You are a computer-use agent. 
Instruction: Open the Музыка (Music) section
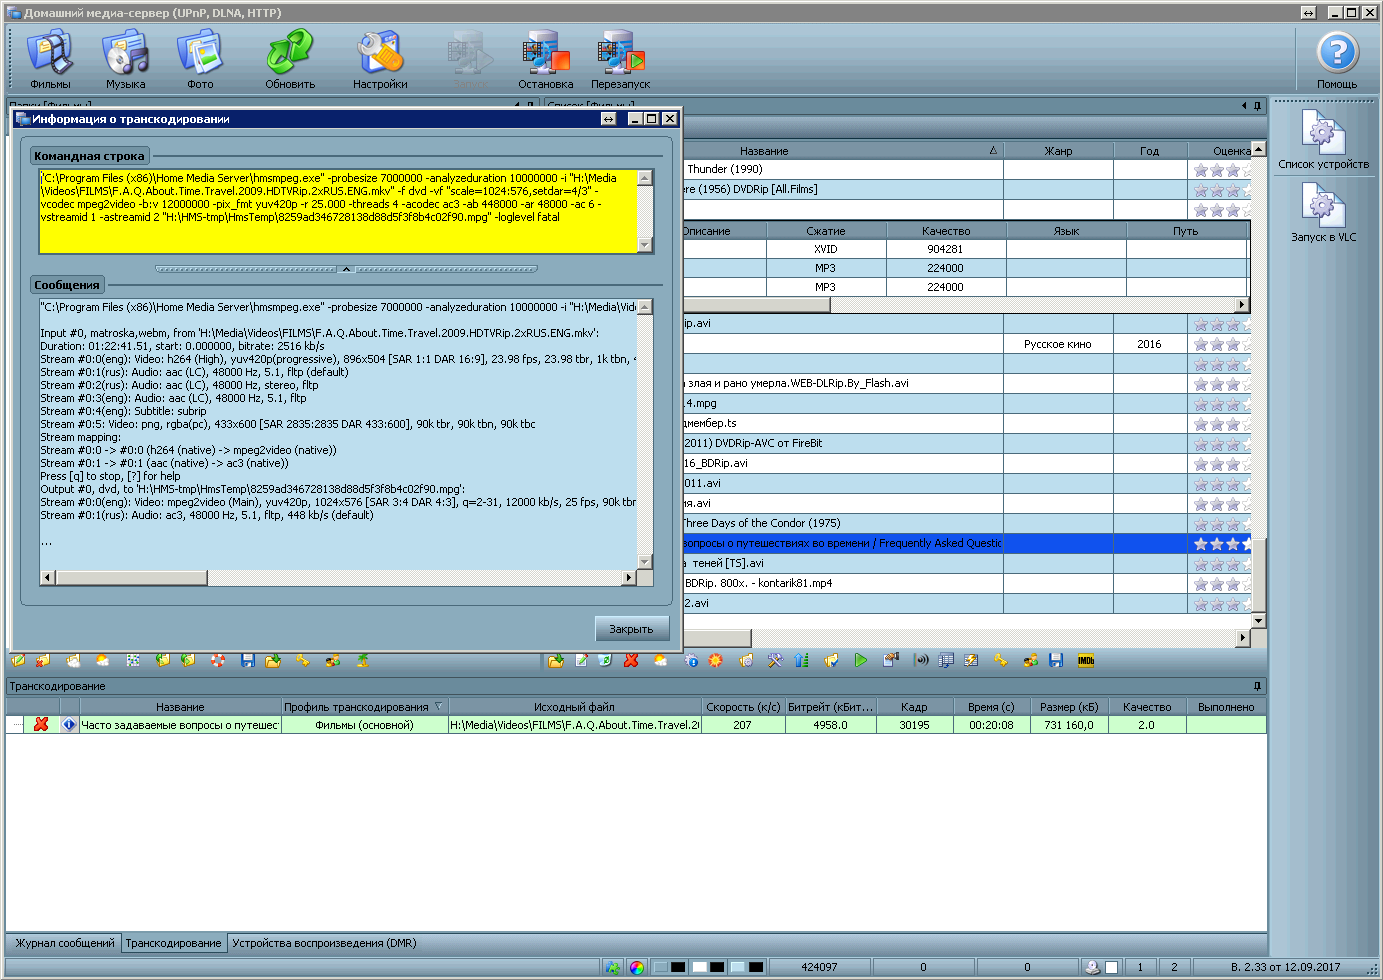click(x=126, y=58)
